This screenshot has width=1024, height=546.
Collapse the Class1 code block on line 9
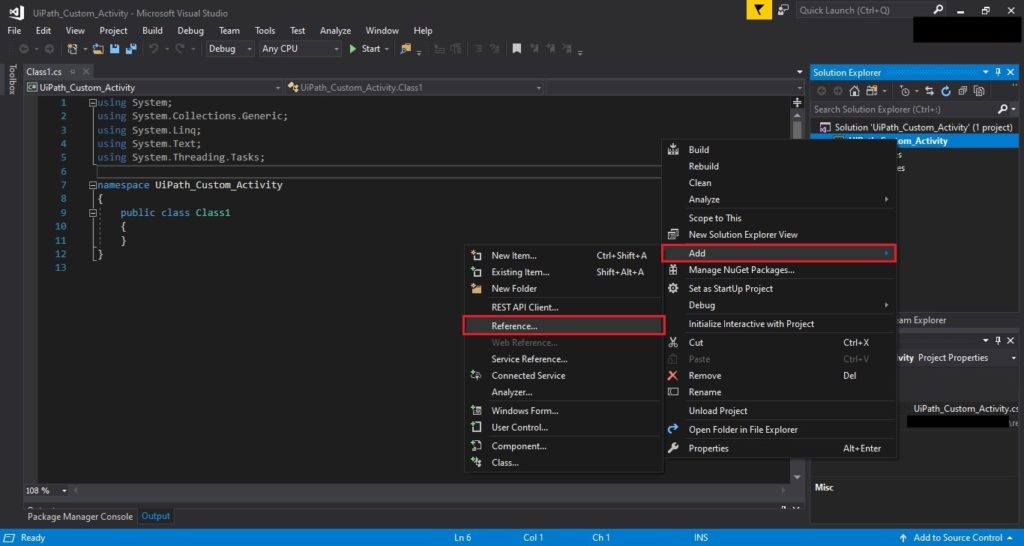click(x=93, y=213)
